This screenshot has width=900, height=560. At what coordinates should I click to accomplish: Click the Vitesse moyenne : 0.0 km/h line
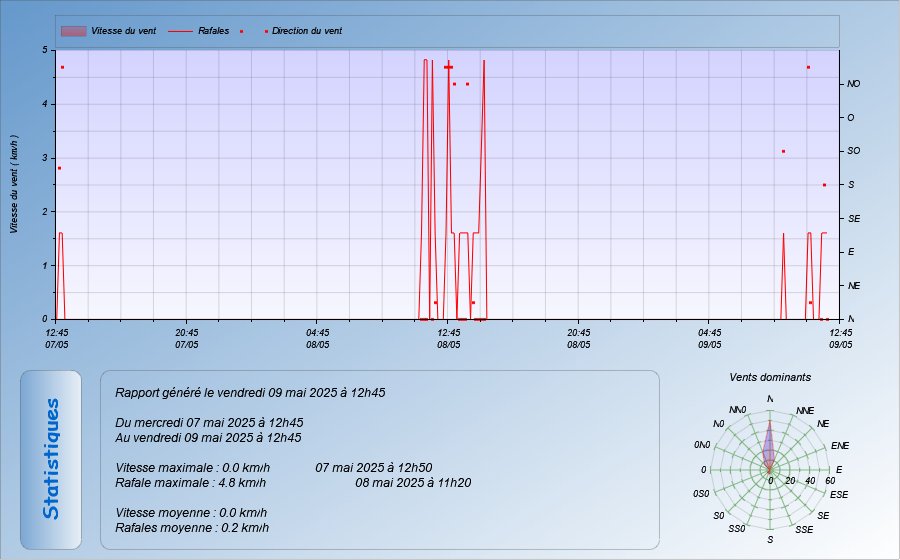pyautogui.click(x=191, y=513)
